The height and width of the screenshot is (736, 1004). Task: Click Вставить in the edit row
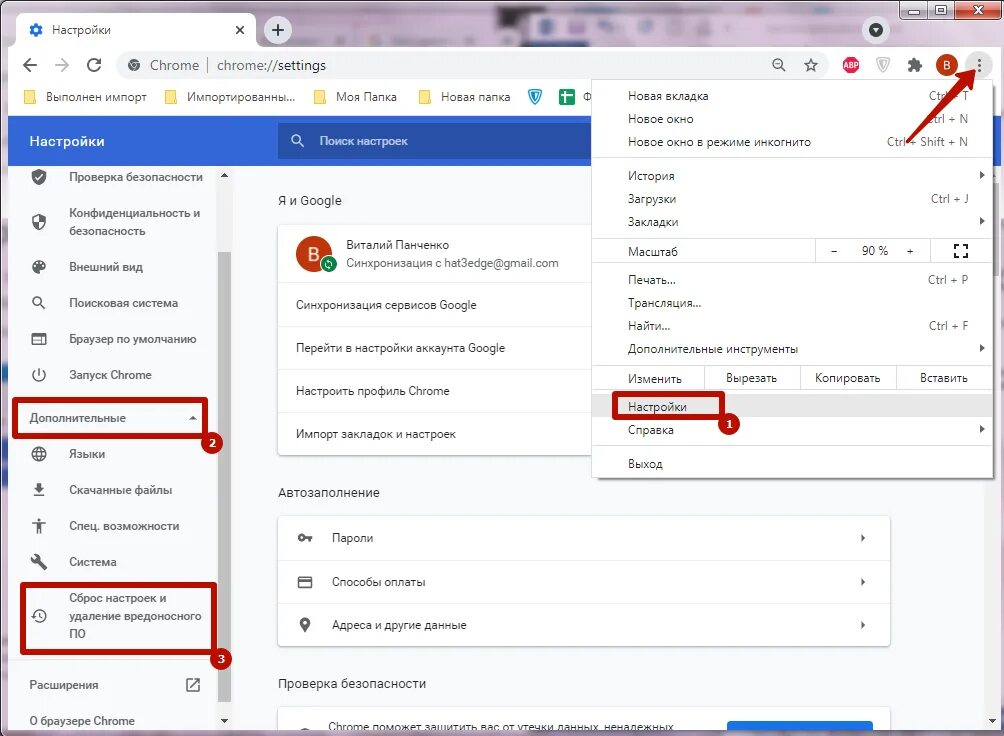click(944, 378)
